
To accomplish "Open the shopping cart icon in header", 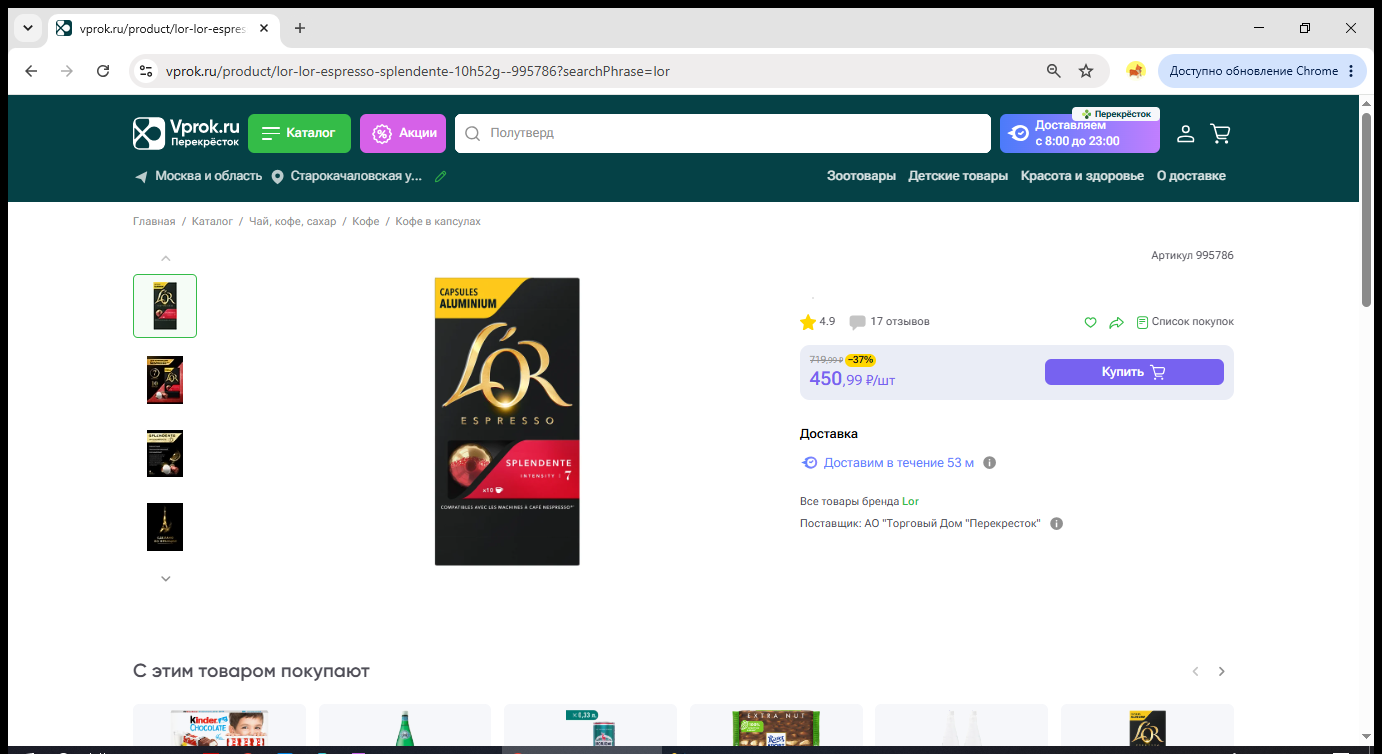I will click(x=1220, y=133).
